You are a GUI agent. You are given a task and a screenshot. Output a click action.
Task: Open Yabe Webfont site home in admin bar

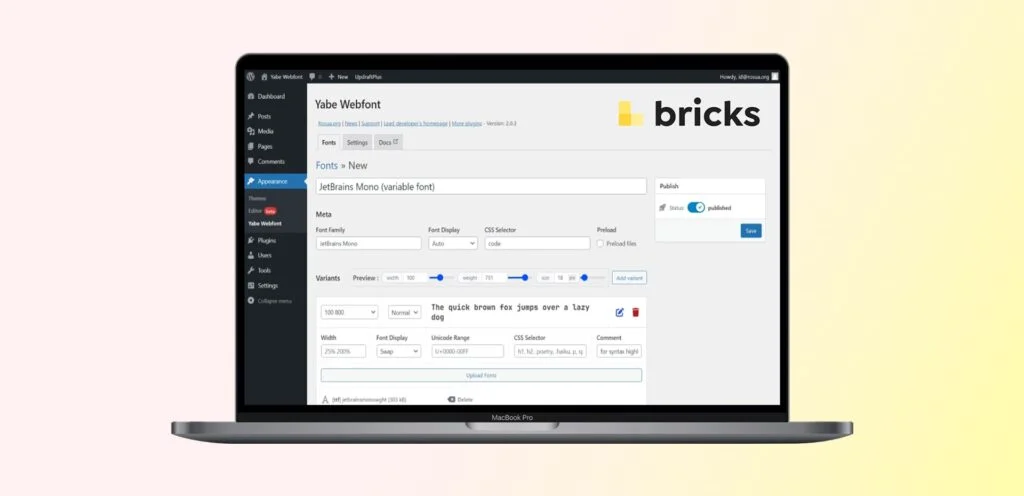coord(282,77)
